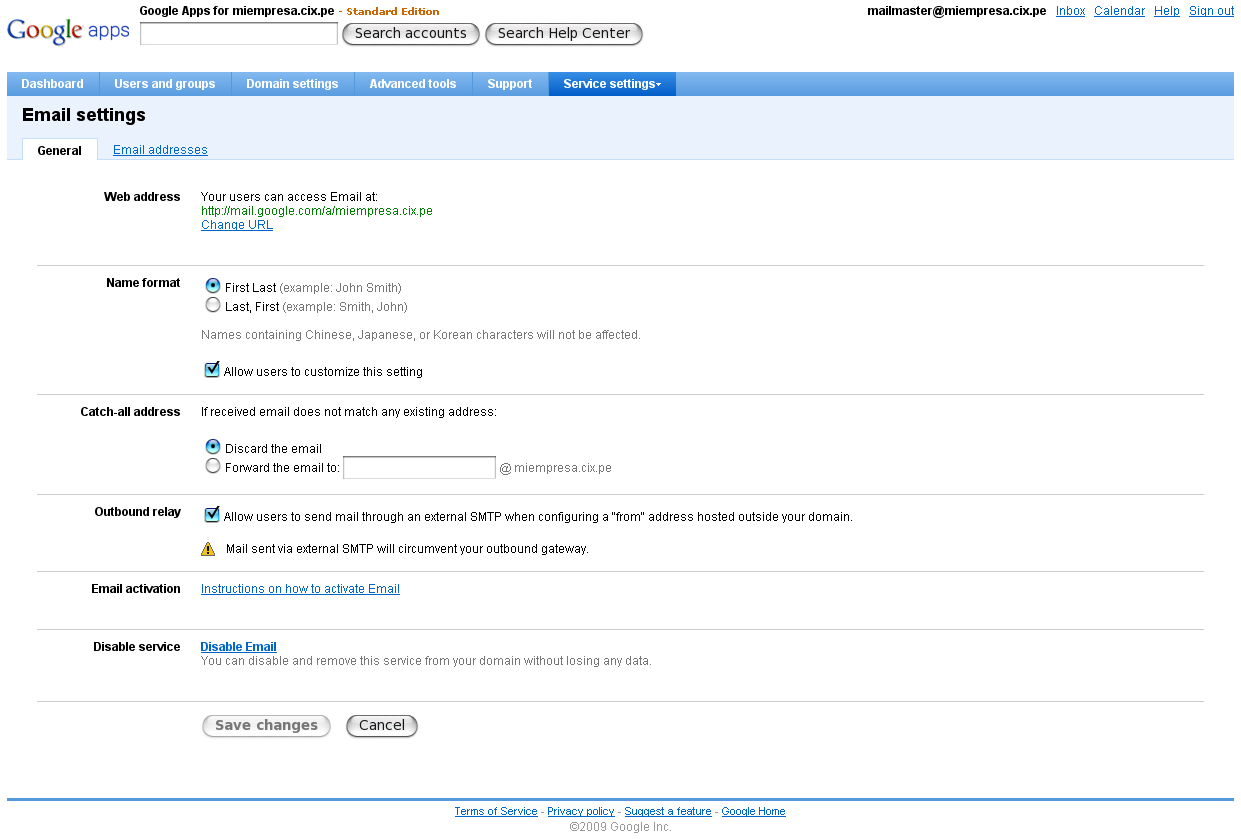Image resolution: width=1241 pixels, height=839 pixels.
Task: Open the Users and groups tab
Action: [165, 84]
